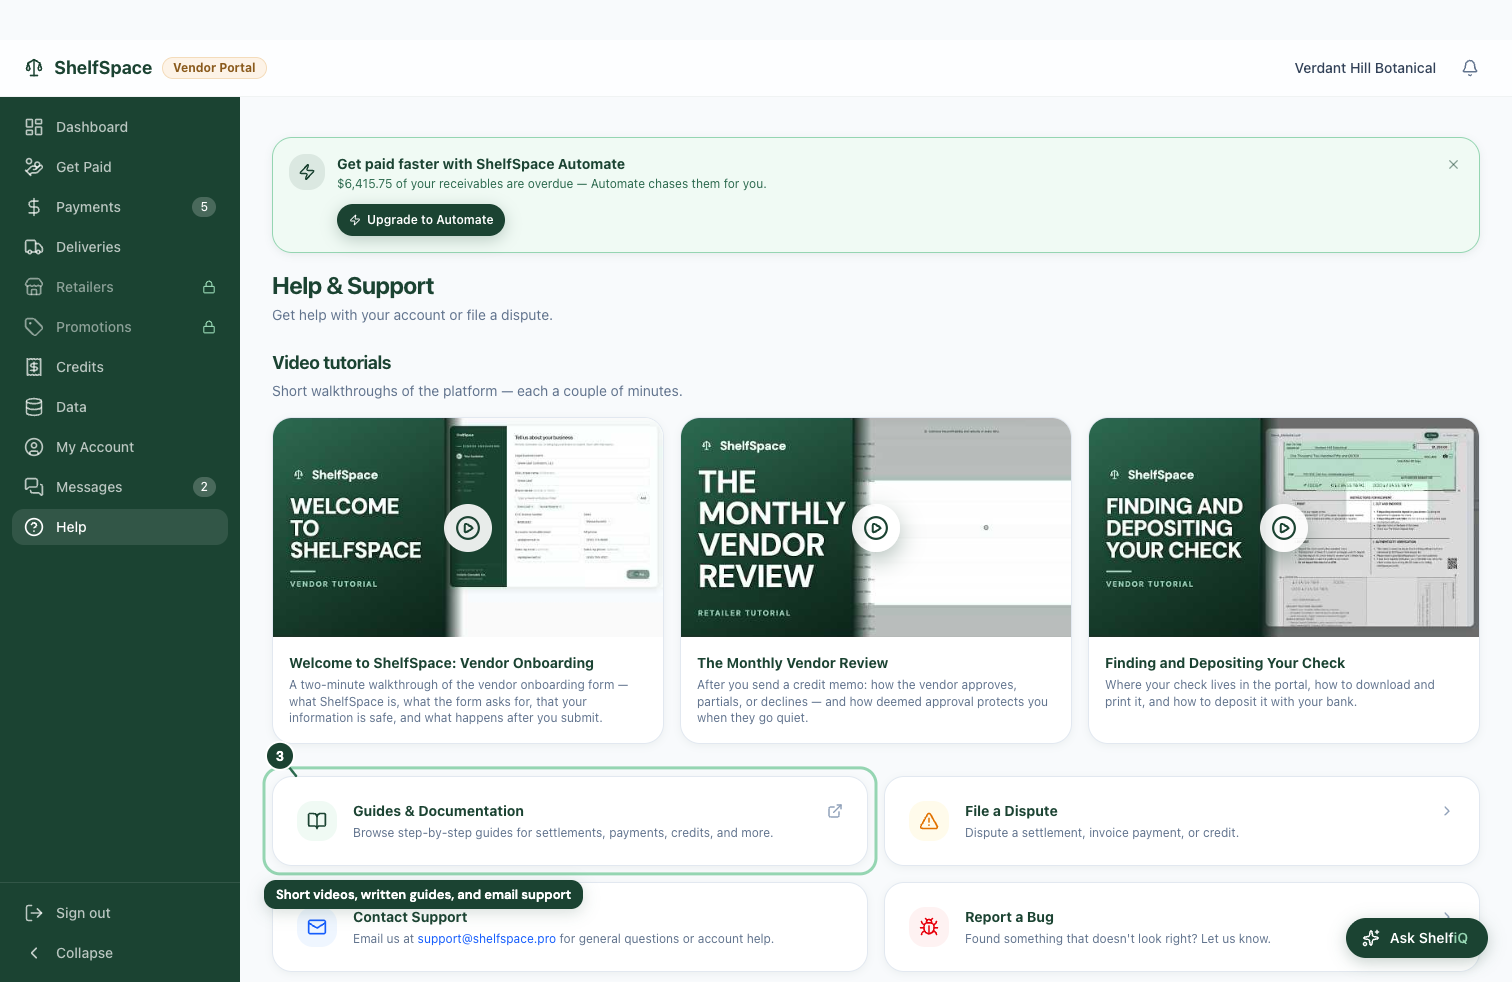The width and height of the screenshot is (1512, 982).
Task: Click the Messages badge showing 2
Action: pos(204,487)
